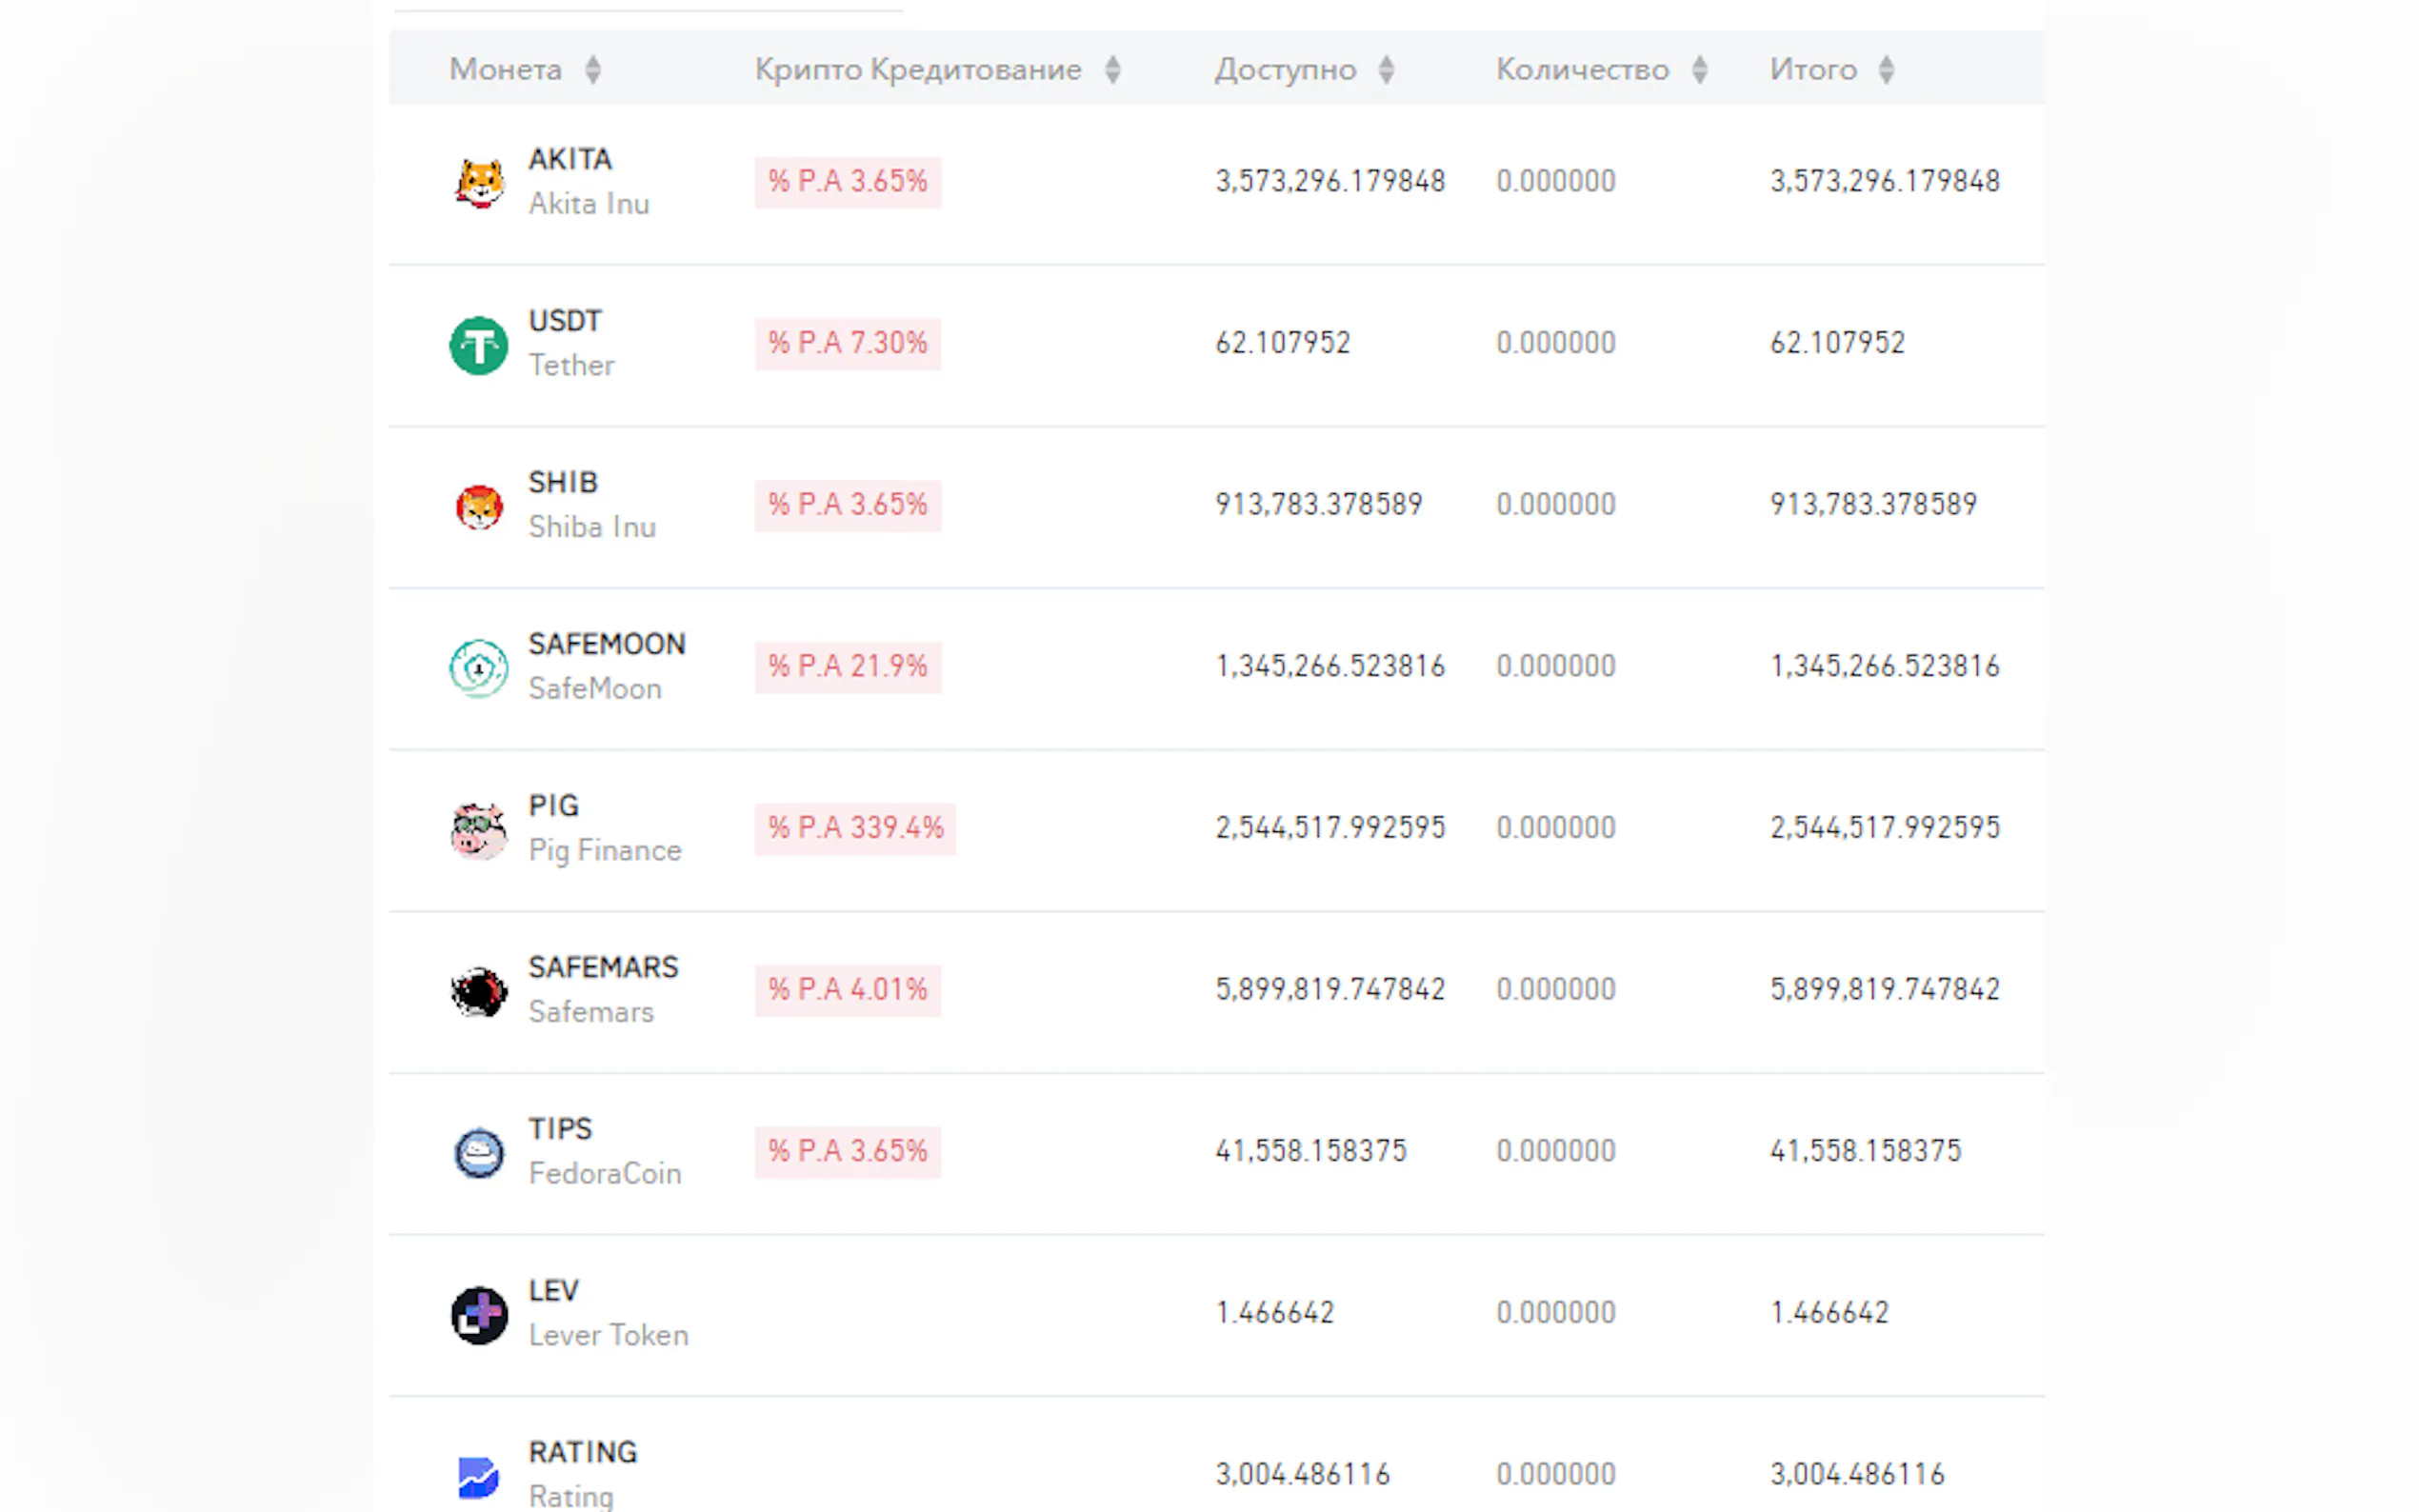Click the USDT Tether coin icon

(x=479, y=344)
